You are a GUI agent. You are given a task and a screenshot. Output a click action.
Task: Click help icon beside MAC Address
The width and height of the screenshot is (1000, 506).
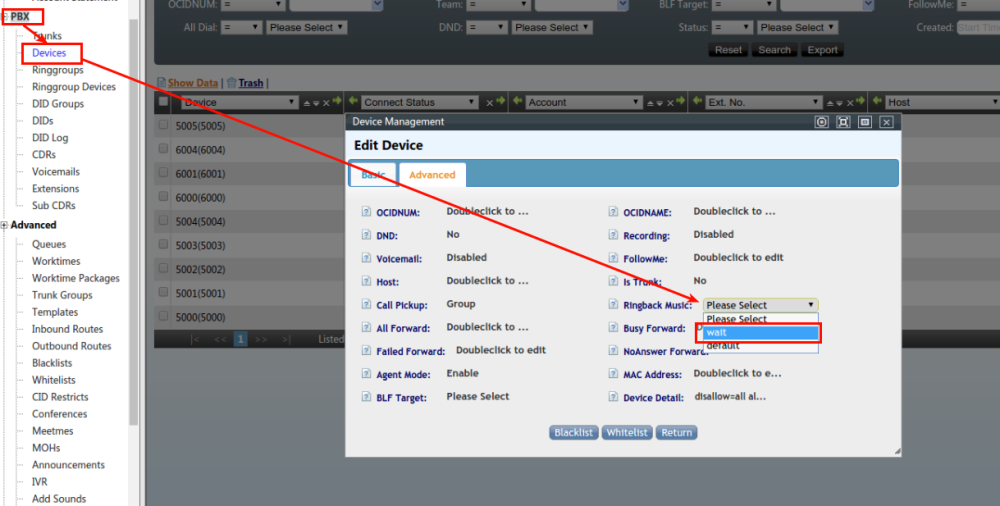click(613, 374)
